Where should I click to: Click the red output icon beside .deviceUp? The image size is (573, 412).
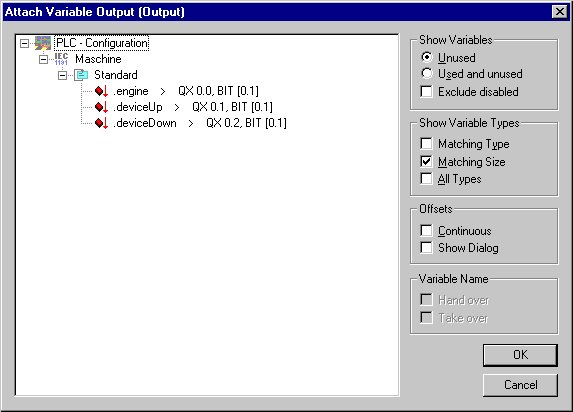tap(102, 107)
